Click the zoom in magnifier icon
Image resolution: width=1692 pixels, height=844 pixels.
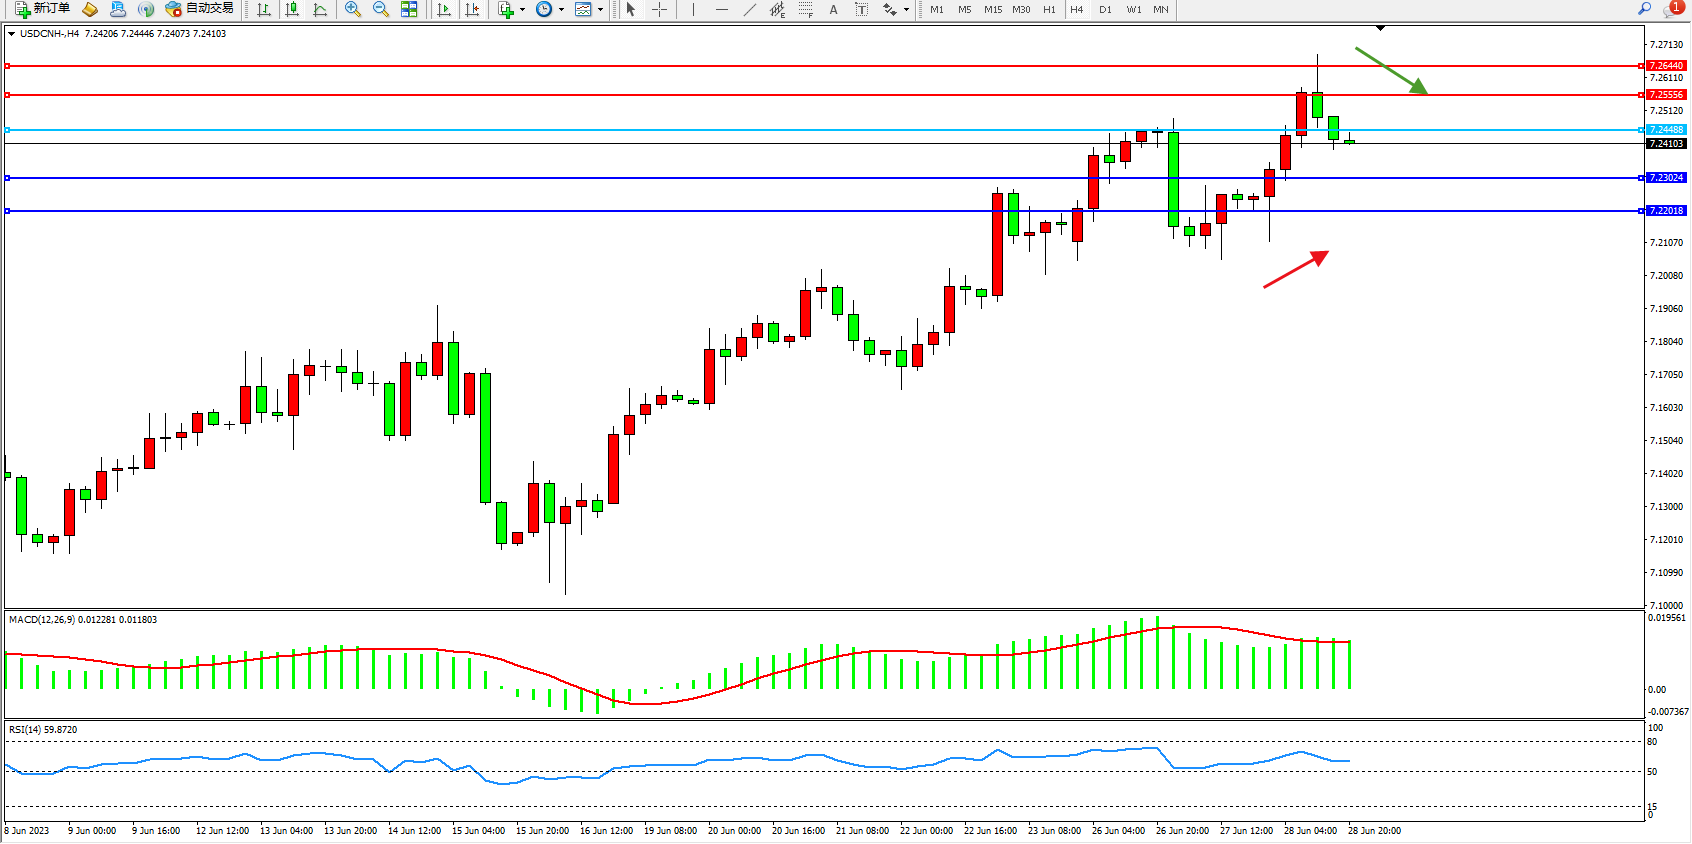(x=352, y=9)
